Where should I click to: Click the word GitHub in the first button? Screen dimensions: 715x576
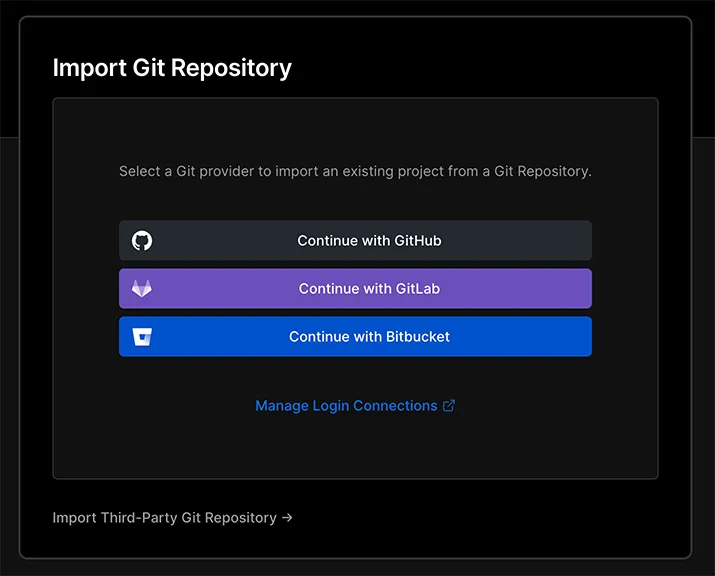point(418,240)
